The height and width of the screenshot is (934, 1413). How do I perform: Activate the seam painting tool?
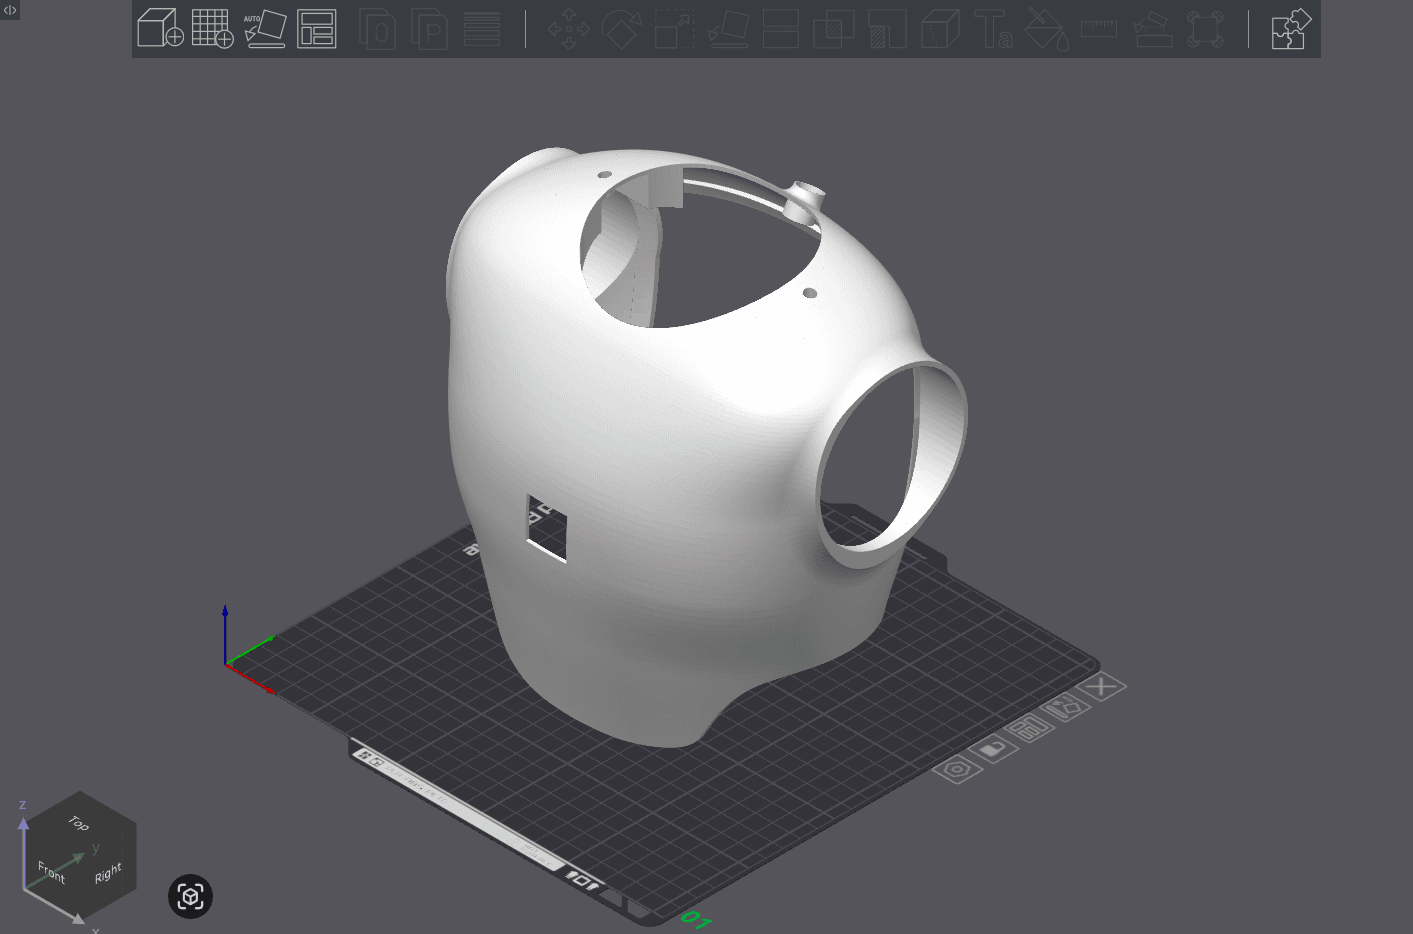[1205, 30]
